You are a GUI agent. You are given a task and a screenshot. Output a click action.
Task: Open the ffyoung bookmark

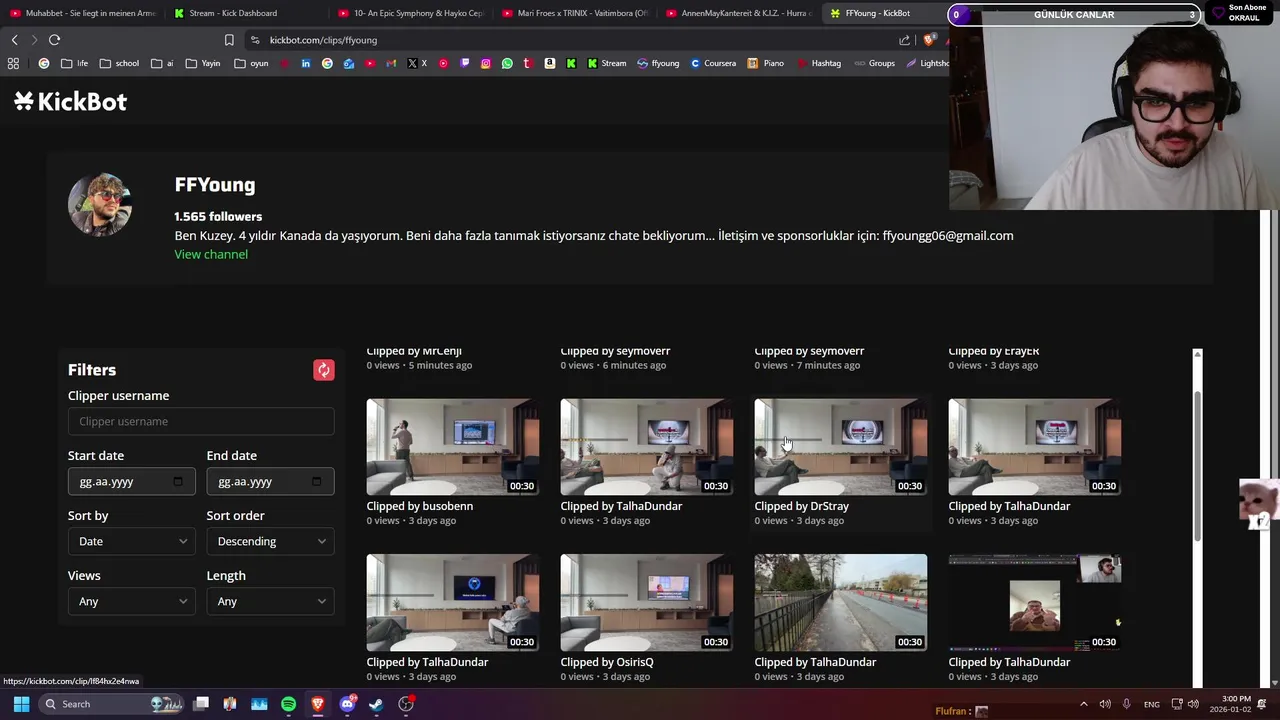tap(658, 63)
